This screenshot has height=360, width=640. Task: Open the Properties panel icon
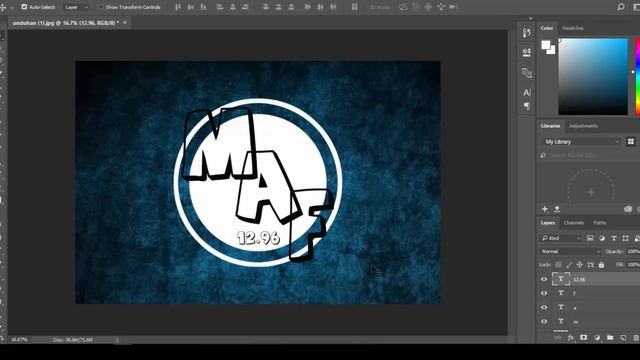click(527, 52)
